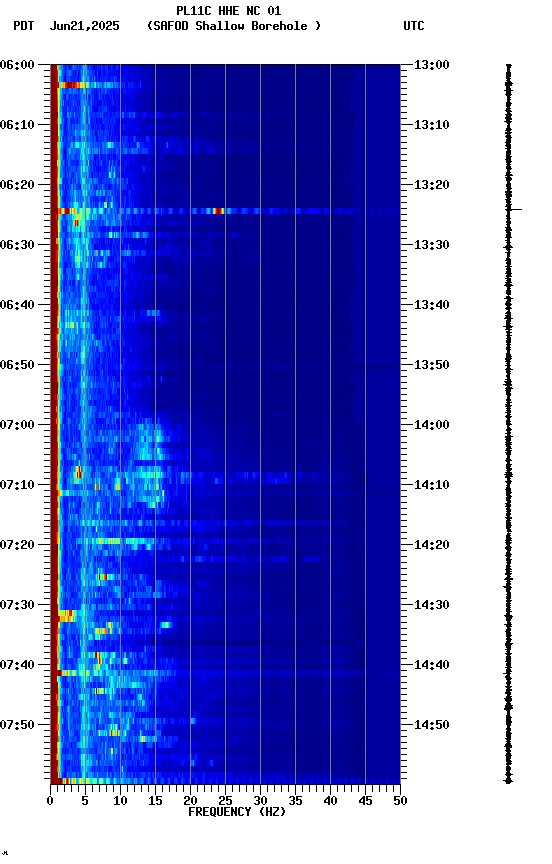
Task: Click the bright patch near 16 Hz at 07:33
Action: pyautogui.click(x=166, y=625)
